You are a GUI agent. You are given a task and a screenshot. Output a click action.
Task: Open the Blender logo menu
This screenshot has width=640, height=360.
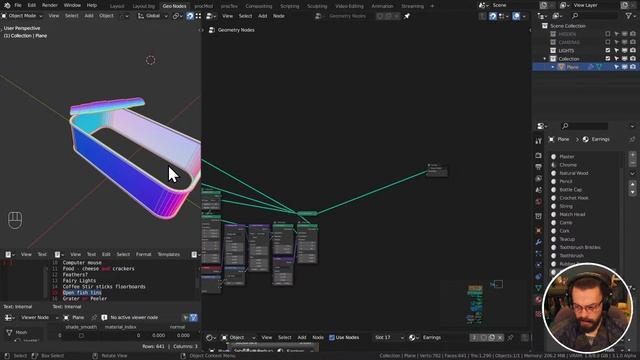point(7,5)
